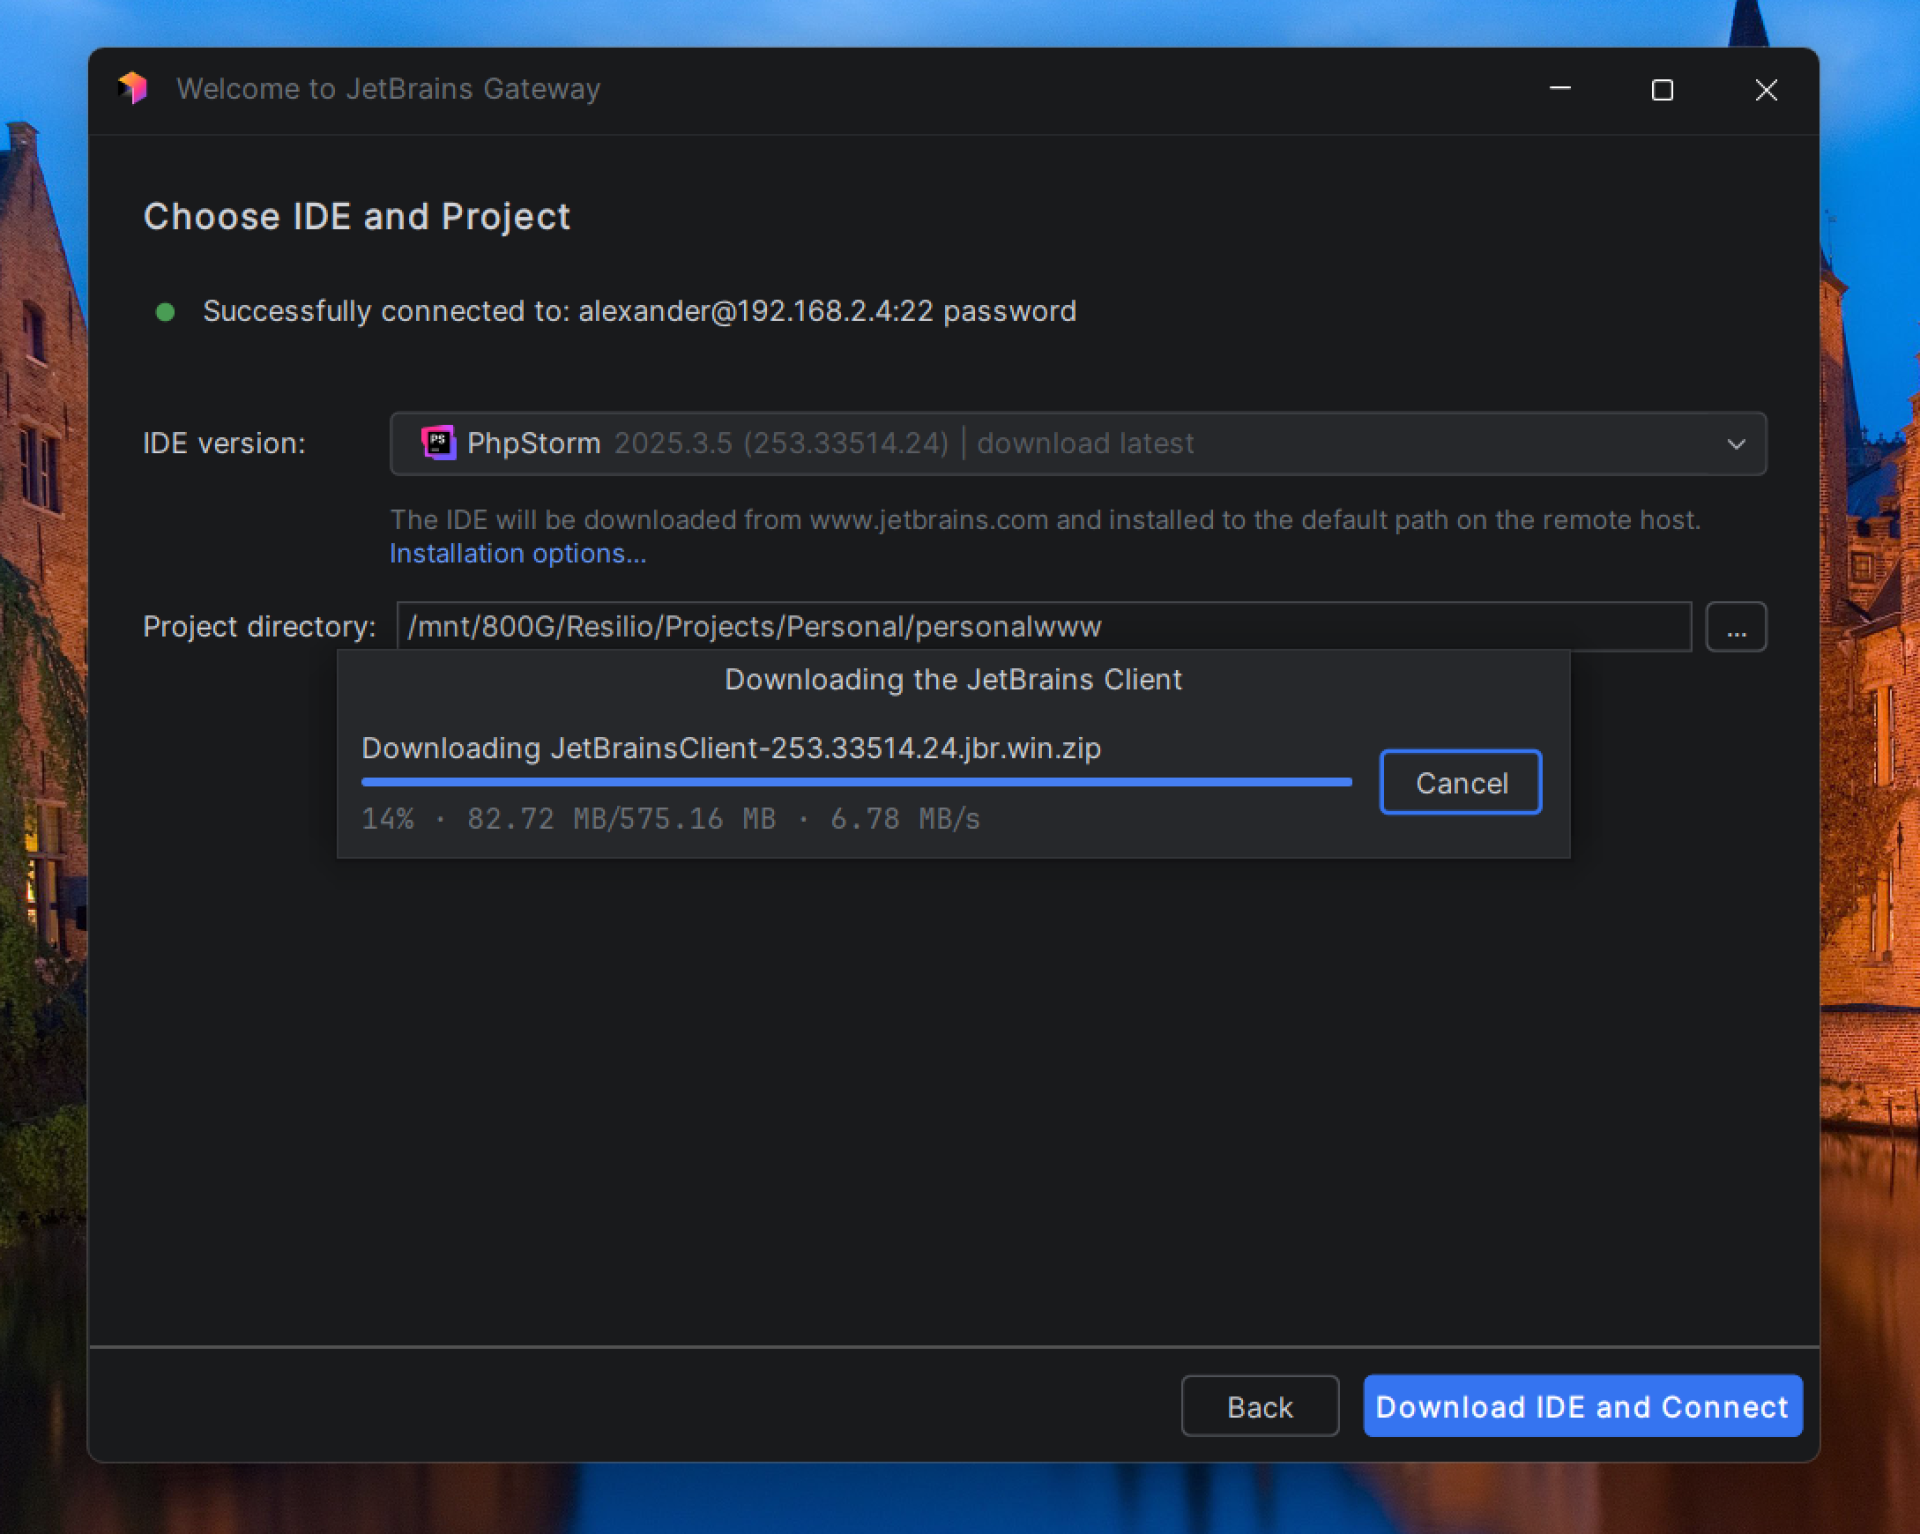
Task: Click Download IDE and Connect
Action: click(x=1583, y=1406)
